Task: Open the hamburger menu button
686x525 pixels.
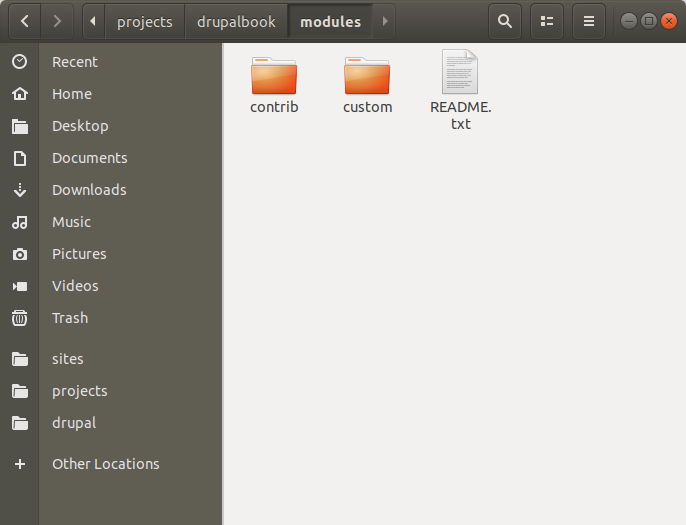Action: pyautogui.click(x=589, y=21)
